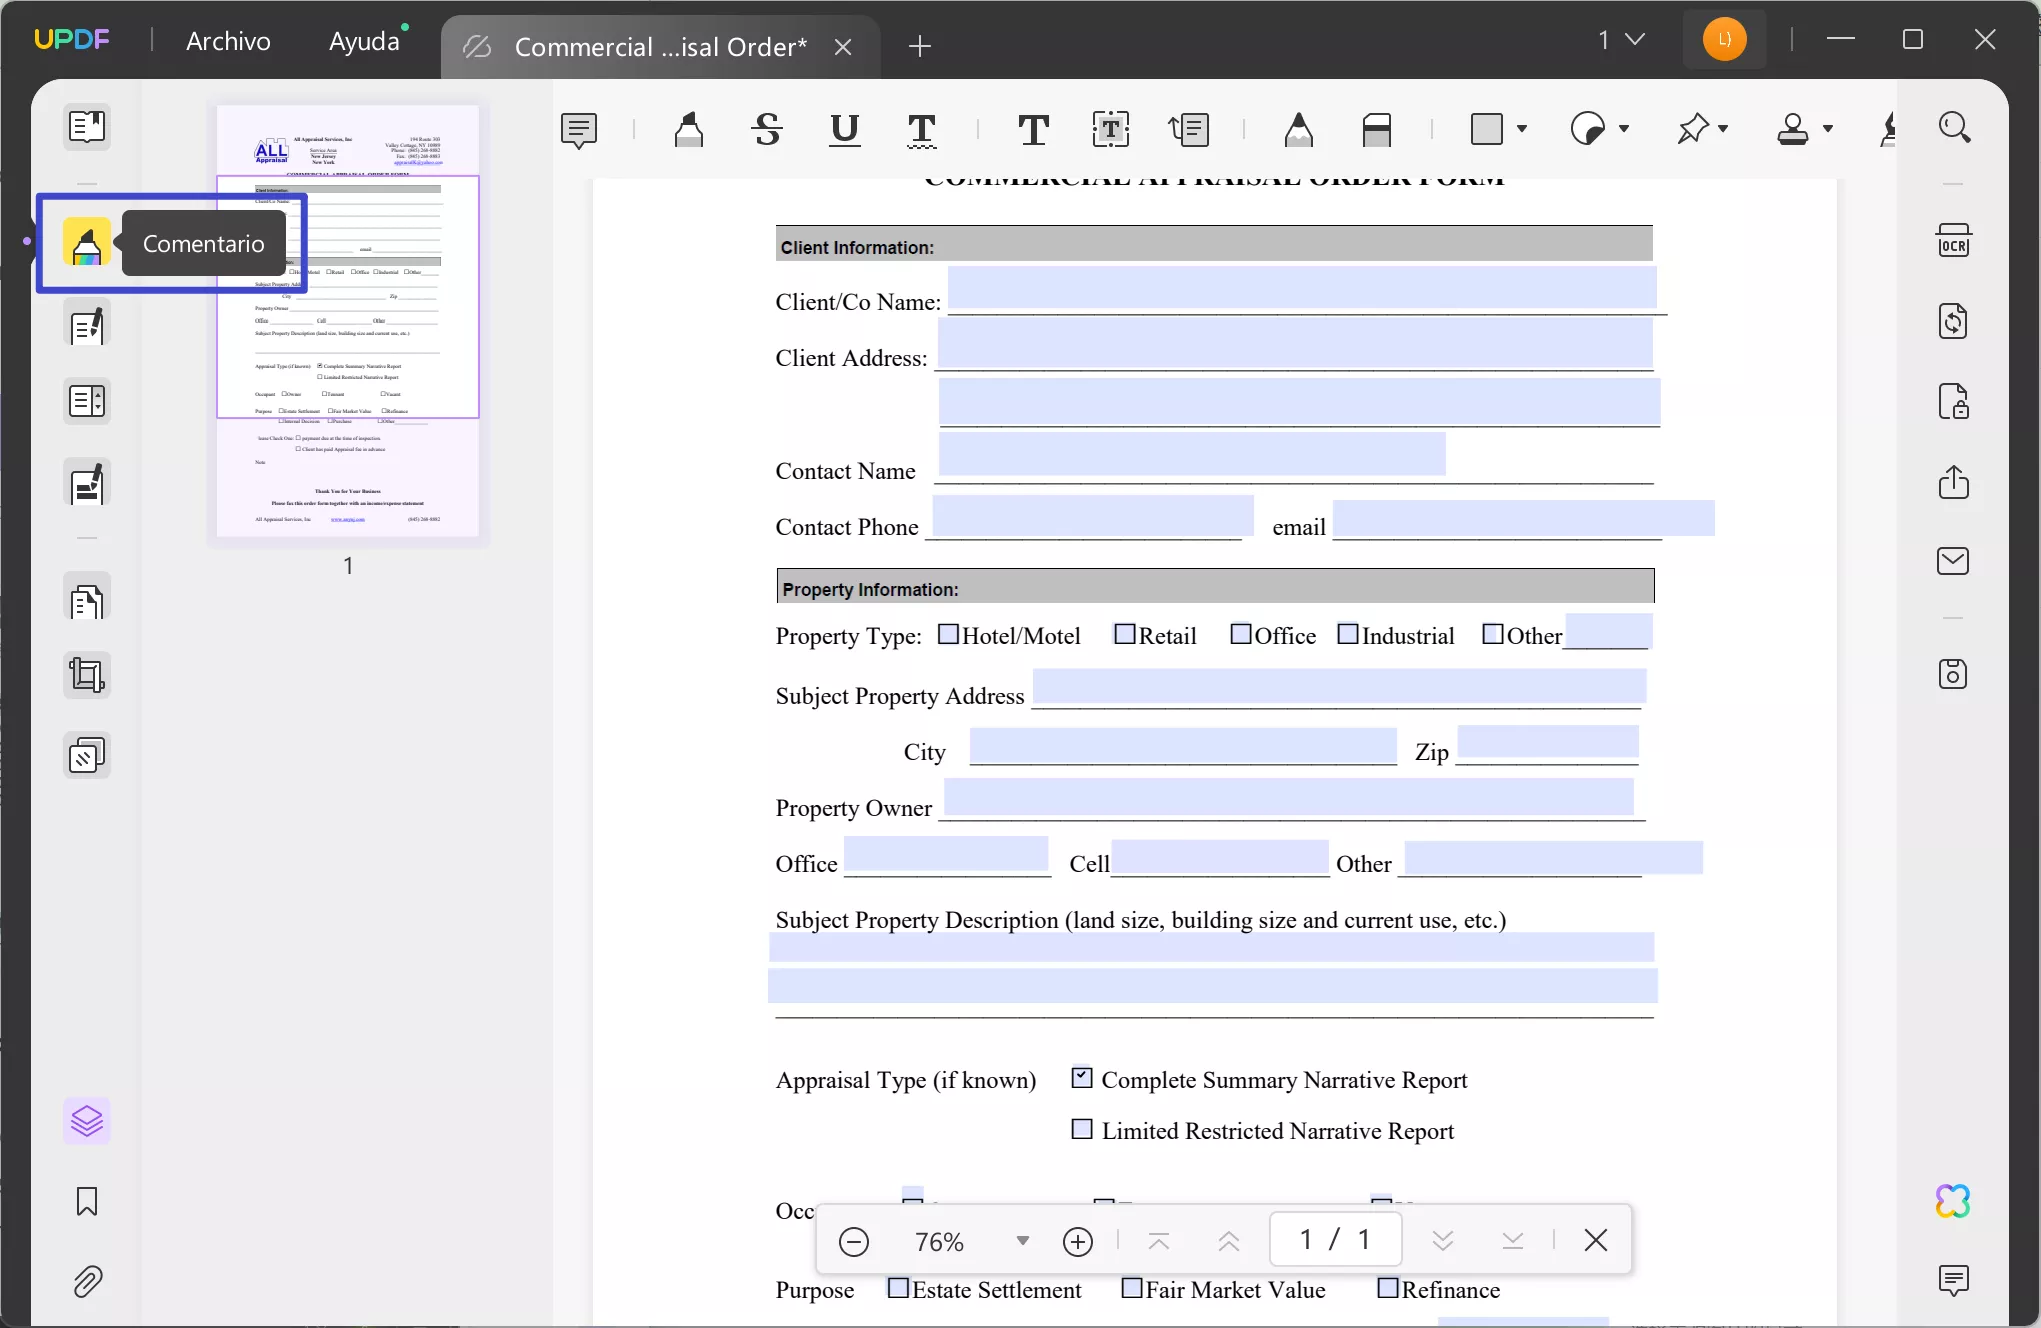This screenshot has width=2041, height=1328.
Task: Open the Crop pages tool in sidebar
Action: click(x=87, y=675)
